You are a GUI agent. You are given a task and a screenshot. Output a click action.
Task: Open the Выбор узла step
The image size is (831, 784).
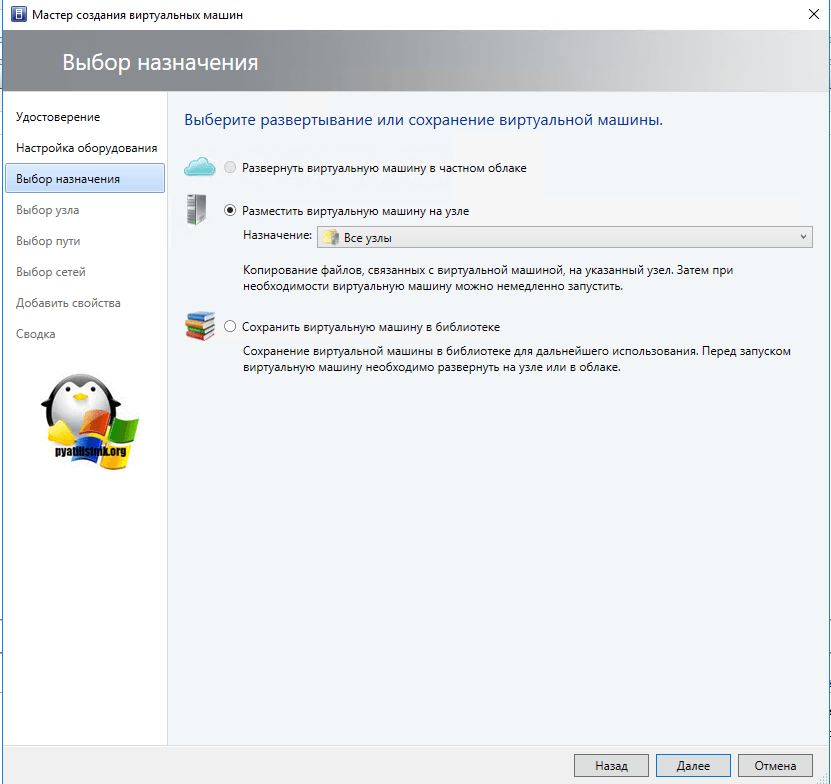pos(47,210)
